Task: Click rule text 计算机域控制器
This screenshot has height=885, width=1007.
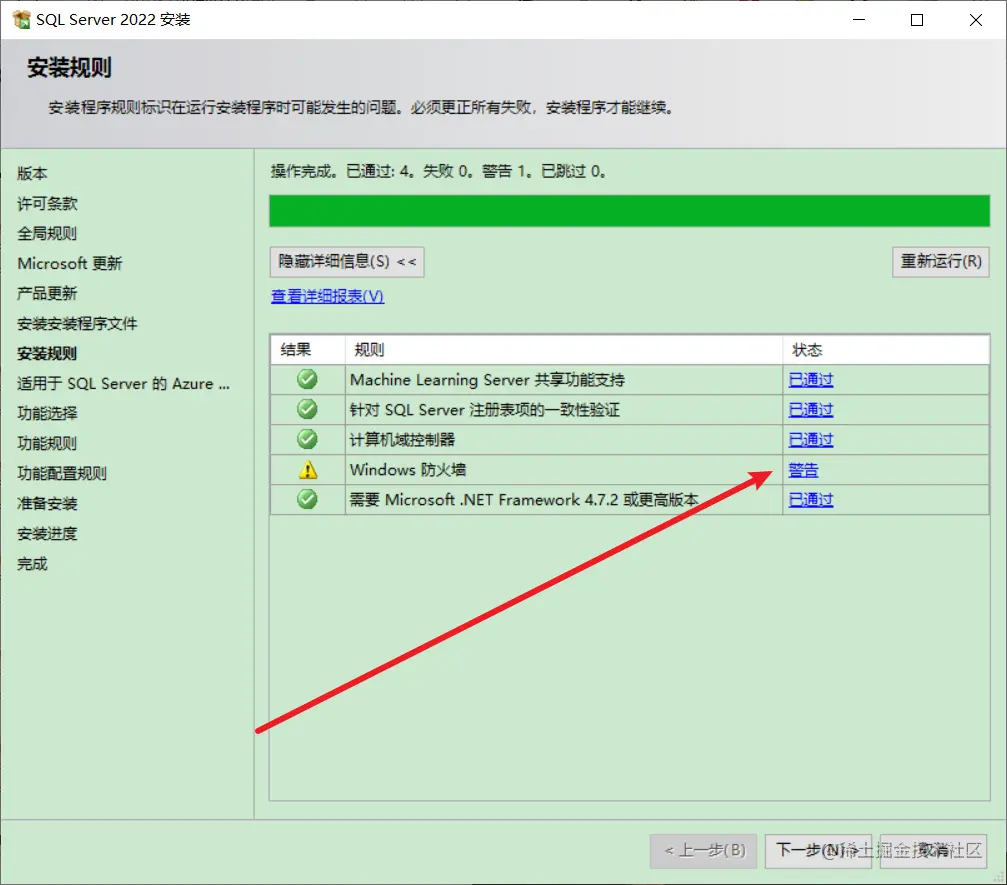Action: point(402,440)
